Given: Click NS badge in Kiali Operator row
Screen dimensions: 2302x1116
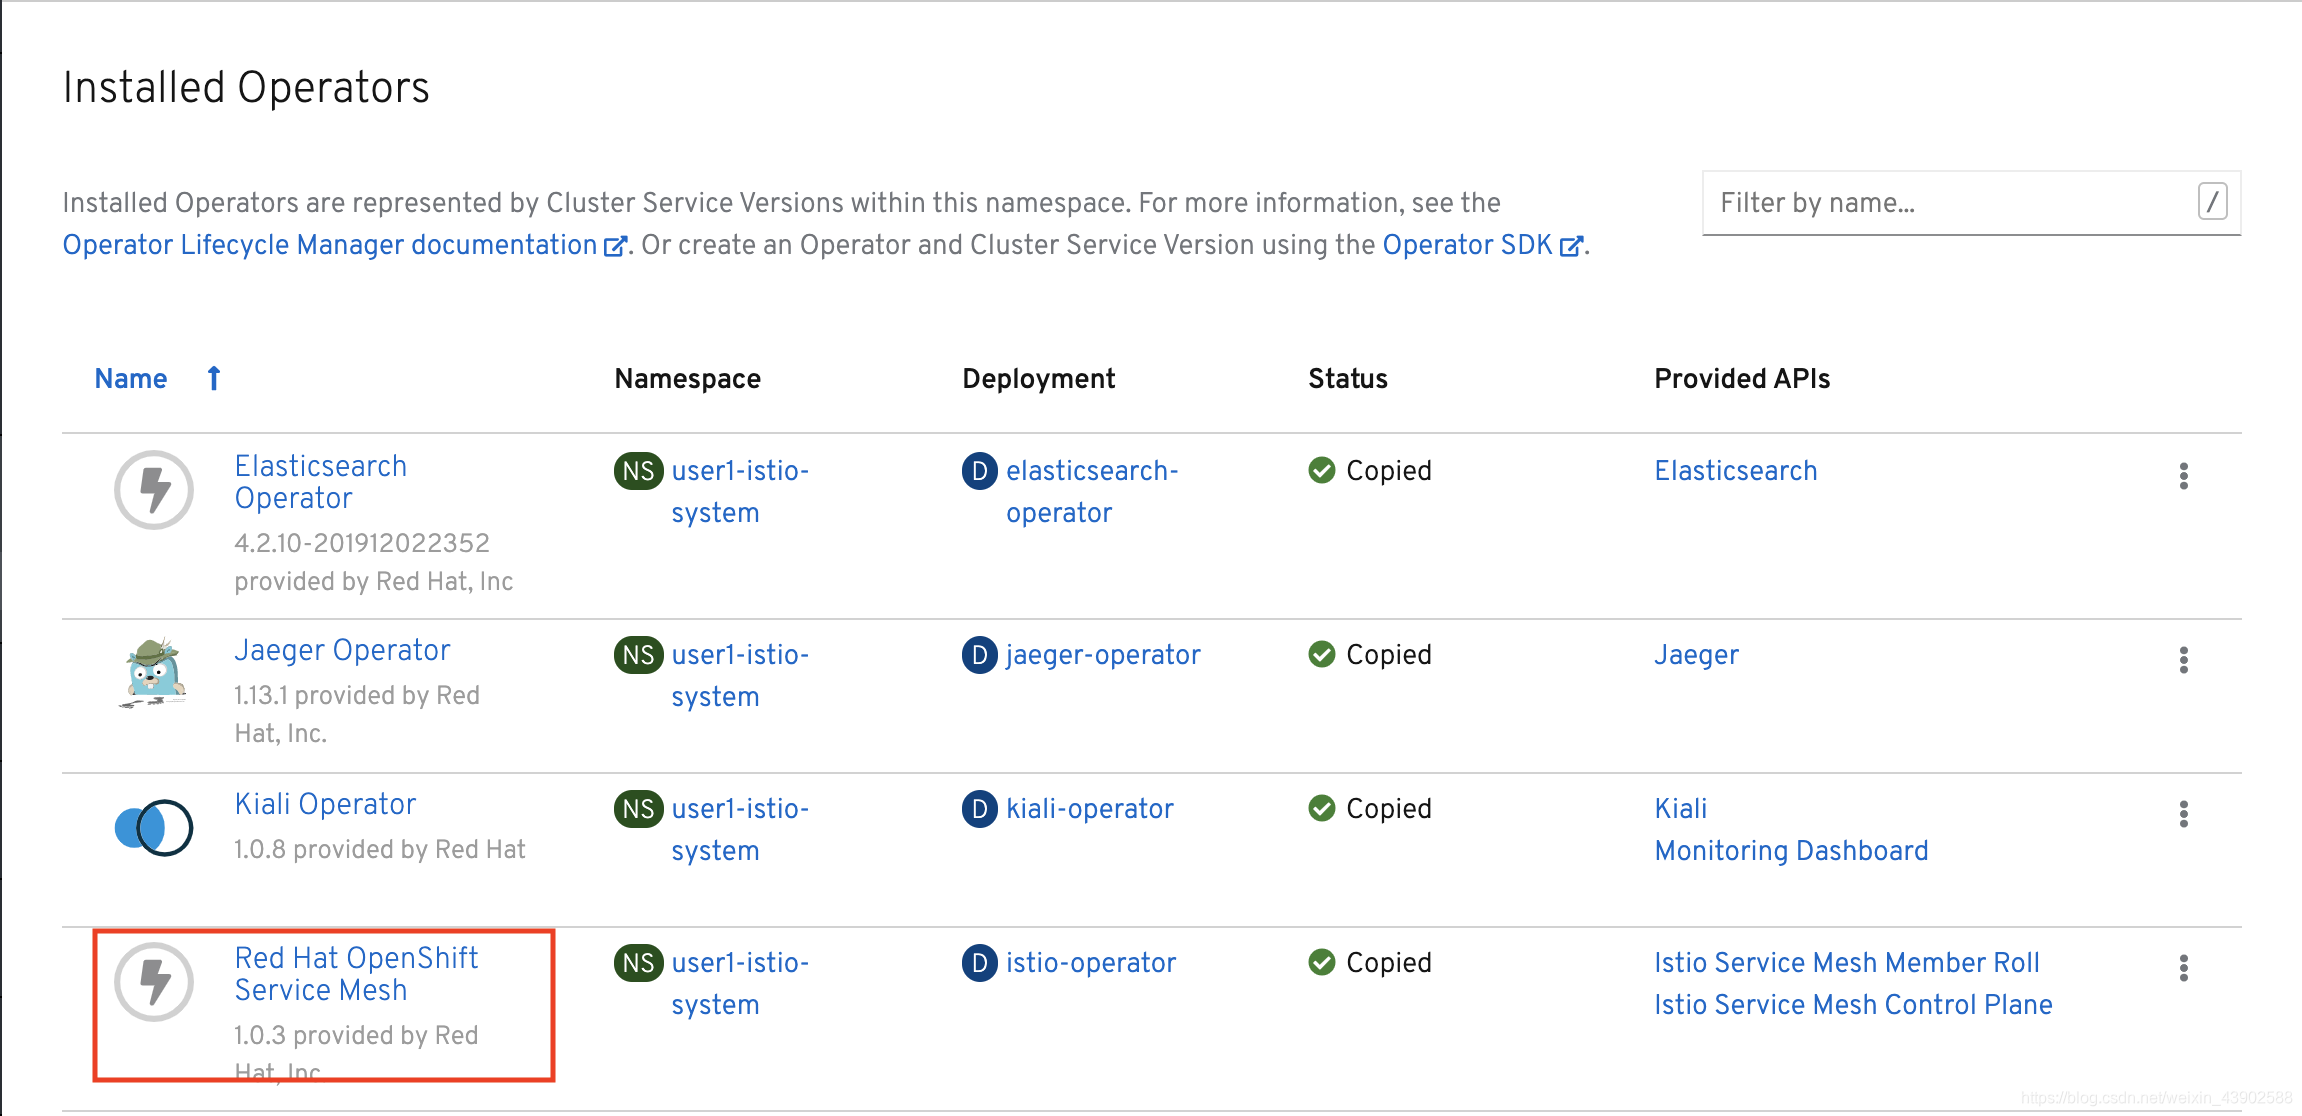Looking at the screenshot, I should (x=638, y=809).
